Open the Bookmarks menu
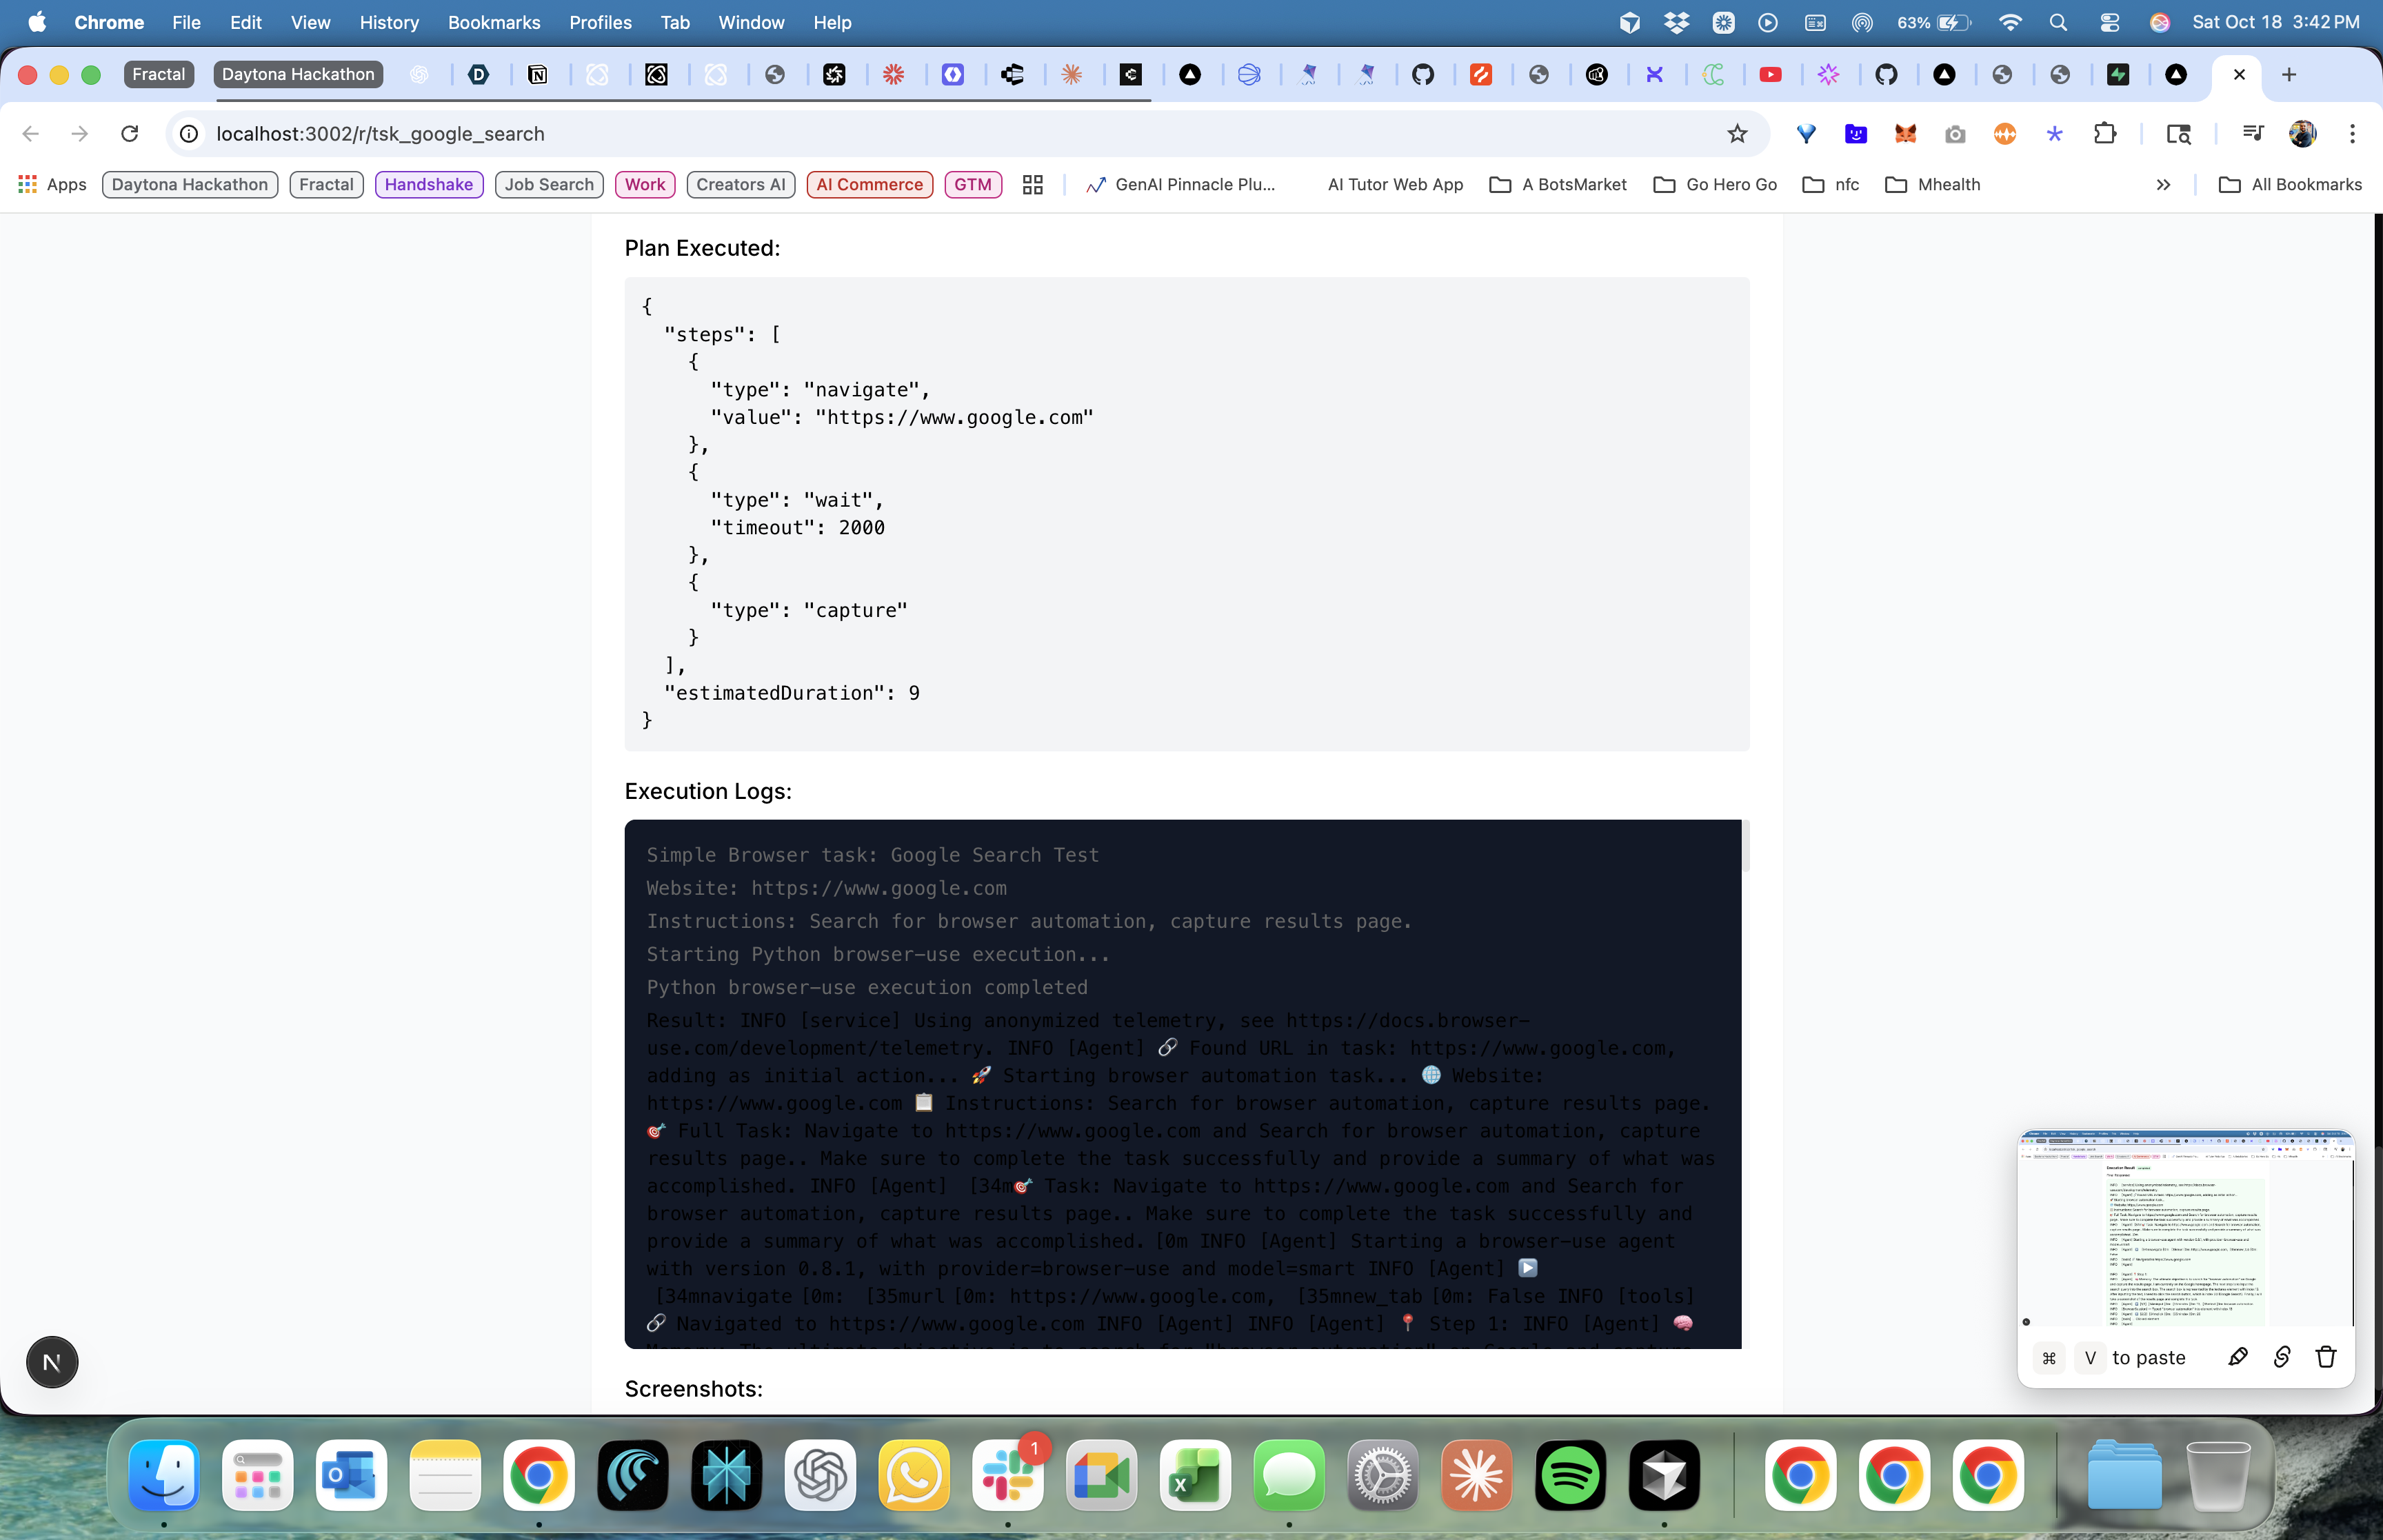This screenshot has width=2383, height=1540. pyautogui.click(x=493, y=22)
